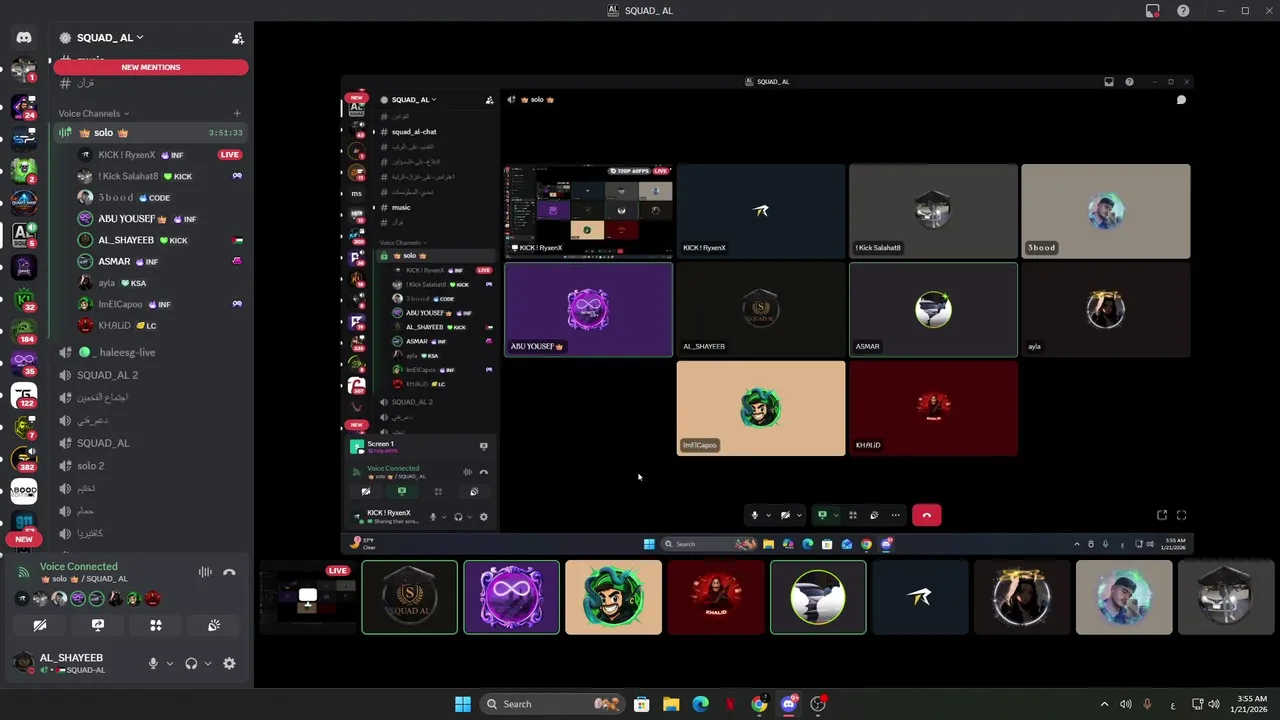1280x720 pixels.
Task: Open Discord direct messages home icon
Action: click(24, 38)
